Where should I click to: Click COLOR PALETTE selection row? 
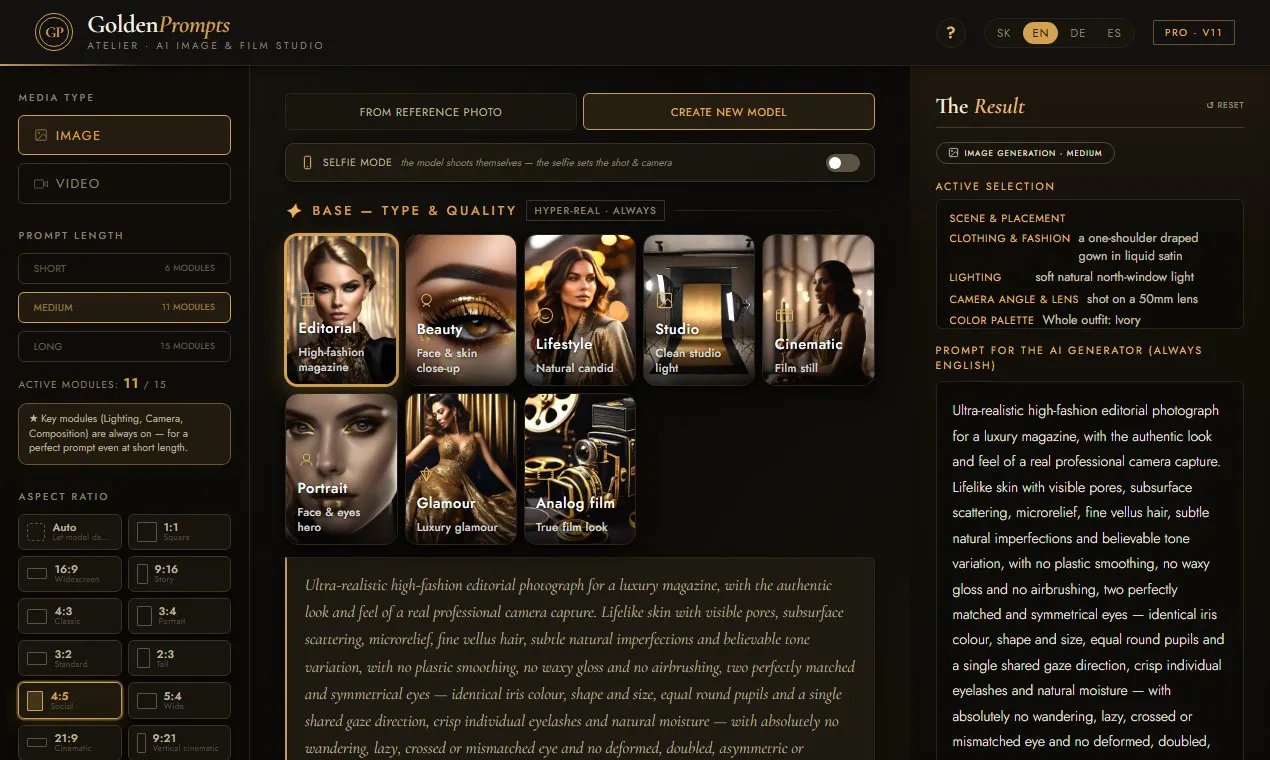pos(1089,320)
